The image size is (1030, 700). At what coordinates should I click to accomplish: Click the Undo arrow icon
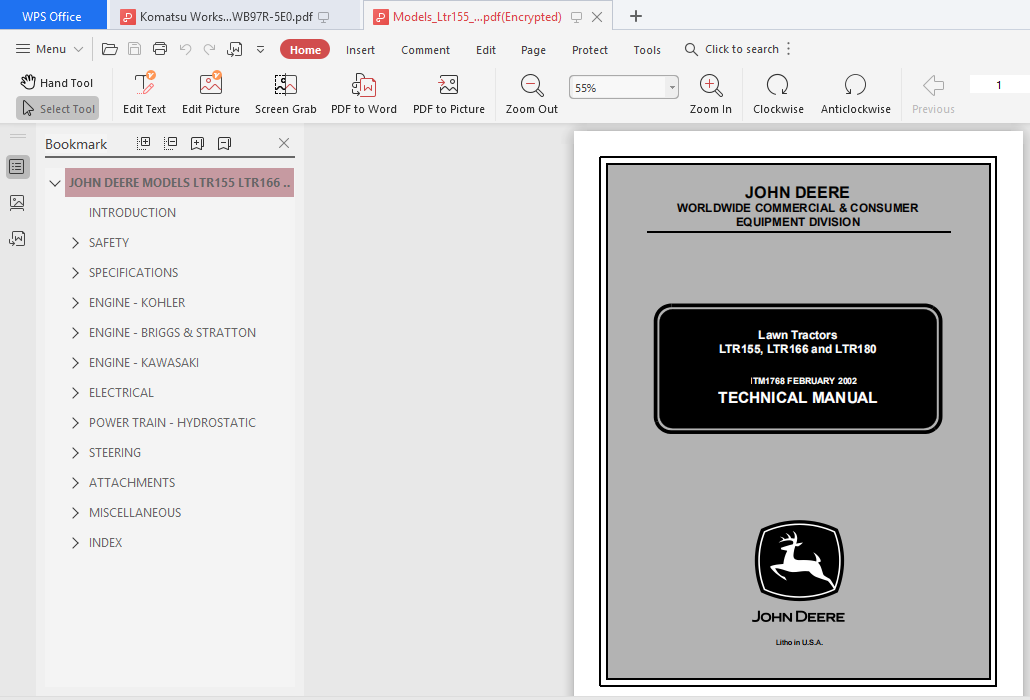tap(185, 49)
